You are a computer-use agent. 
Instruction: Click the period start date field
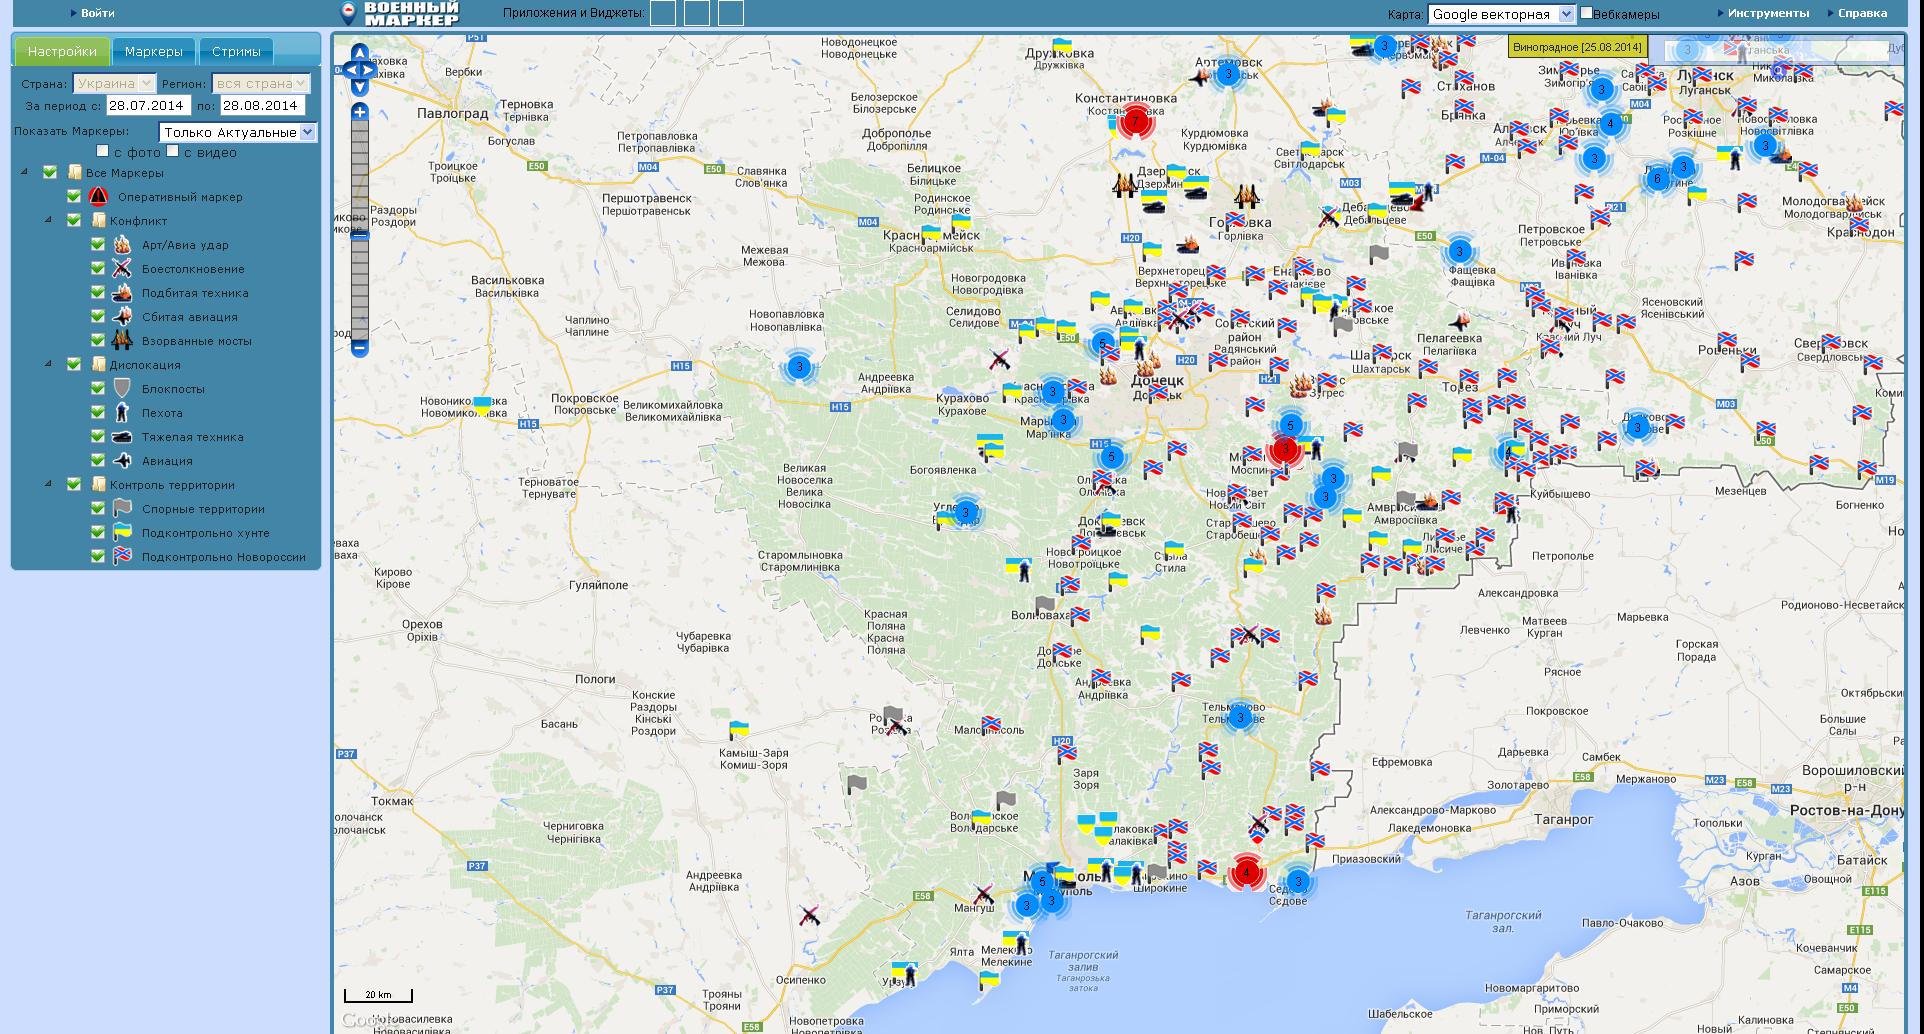pos(147,105)
